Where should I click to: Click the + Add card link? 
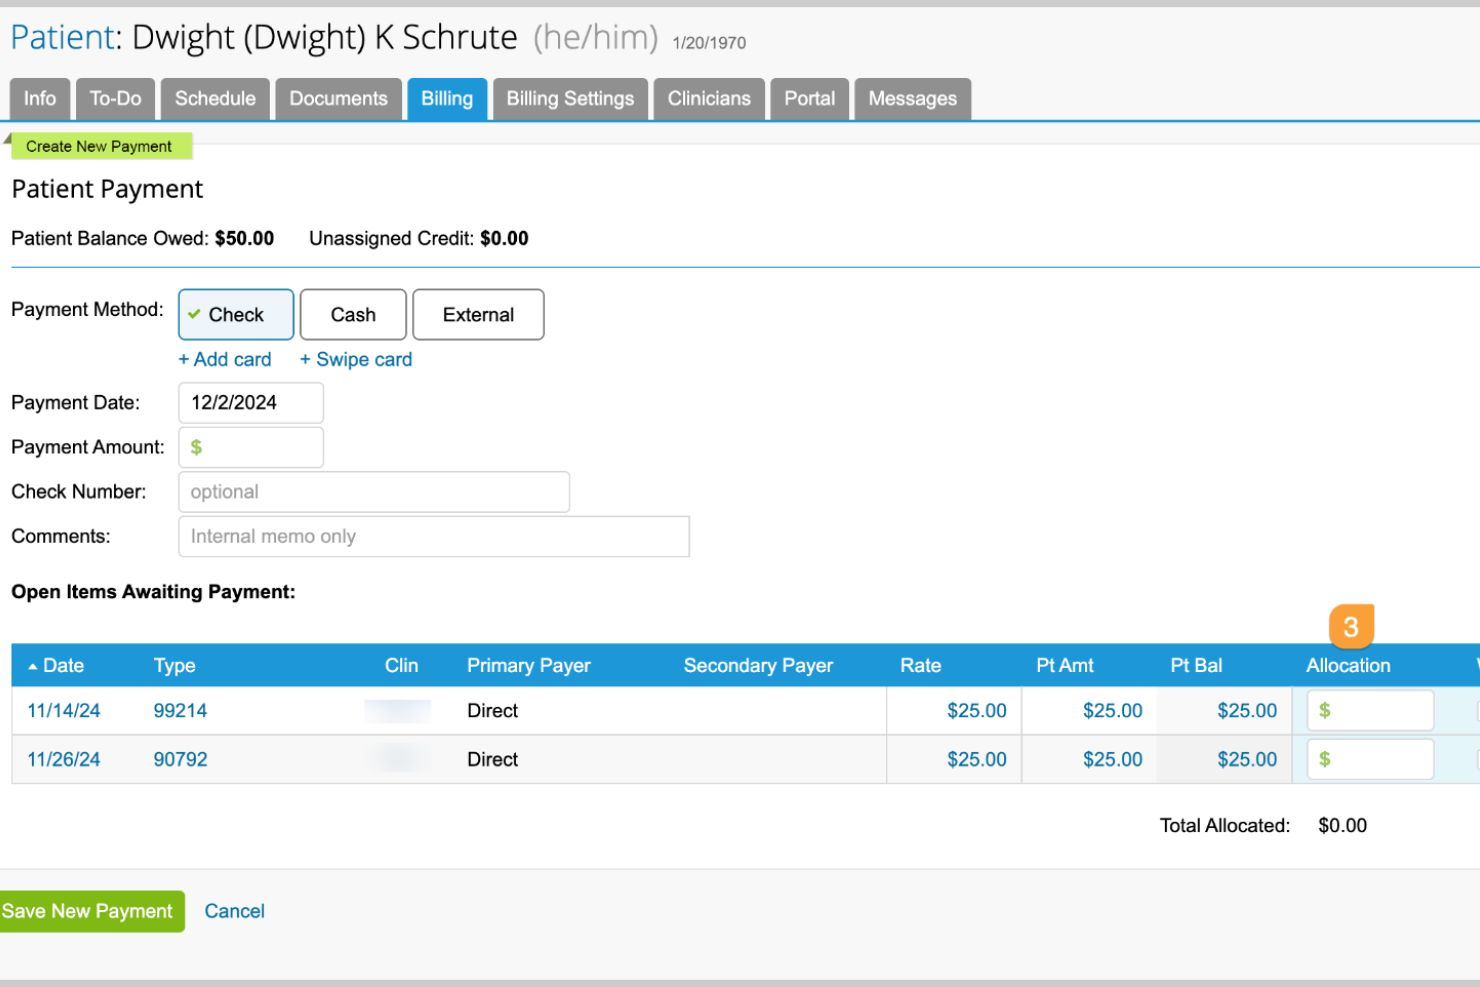tap(225, 359)
